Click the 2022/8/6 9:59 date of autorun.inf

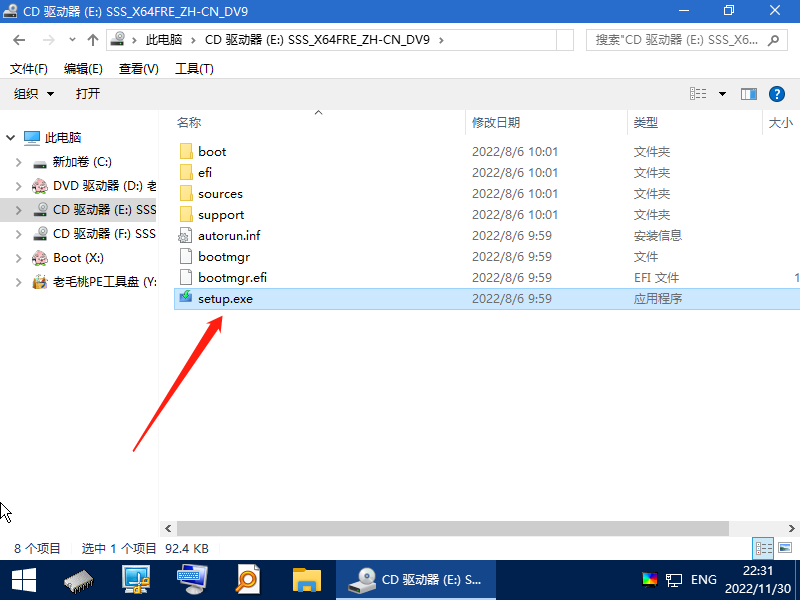(512, 236)
